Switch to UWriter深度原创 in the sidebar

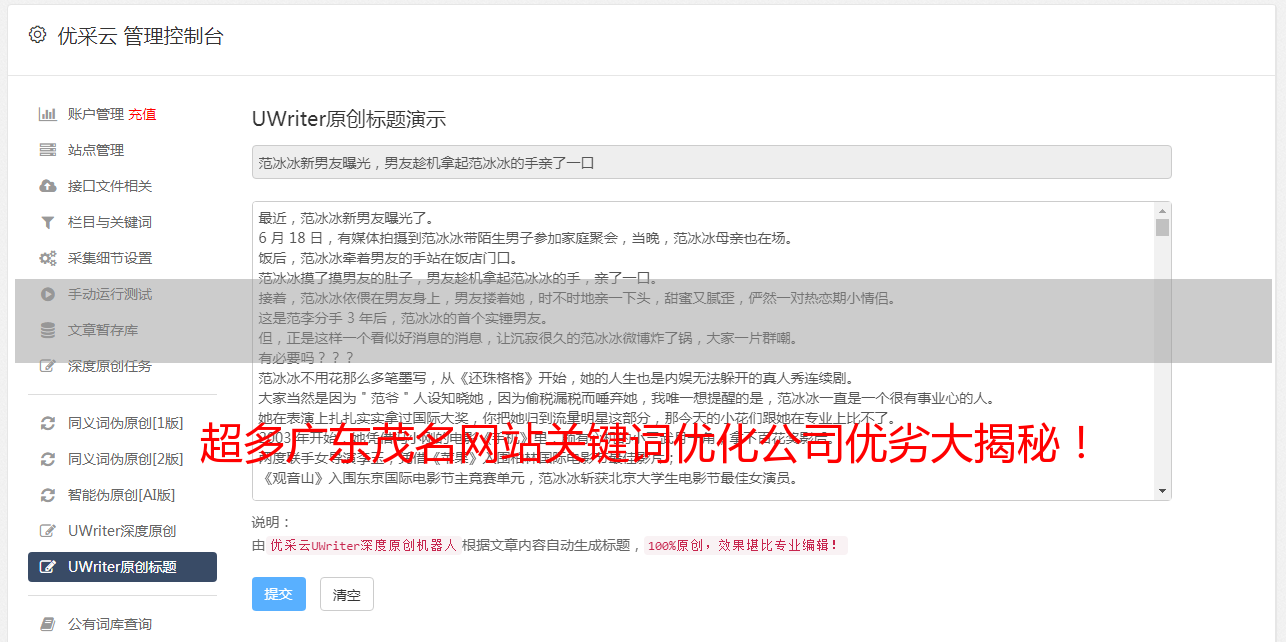[122, 531]
